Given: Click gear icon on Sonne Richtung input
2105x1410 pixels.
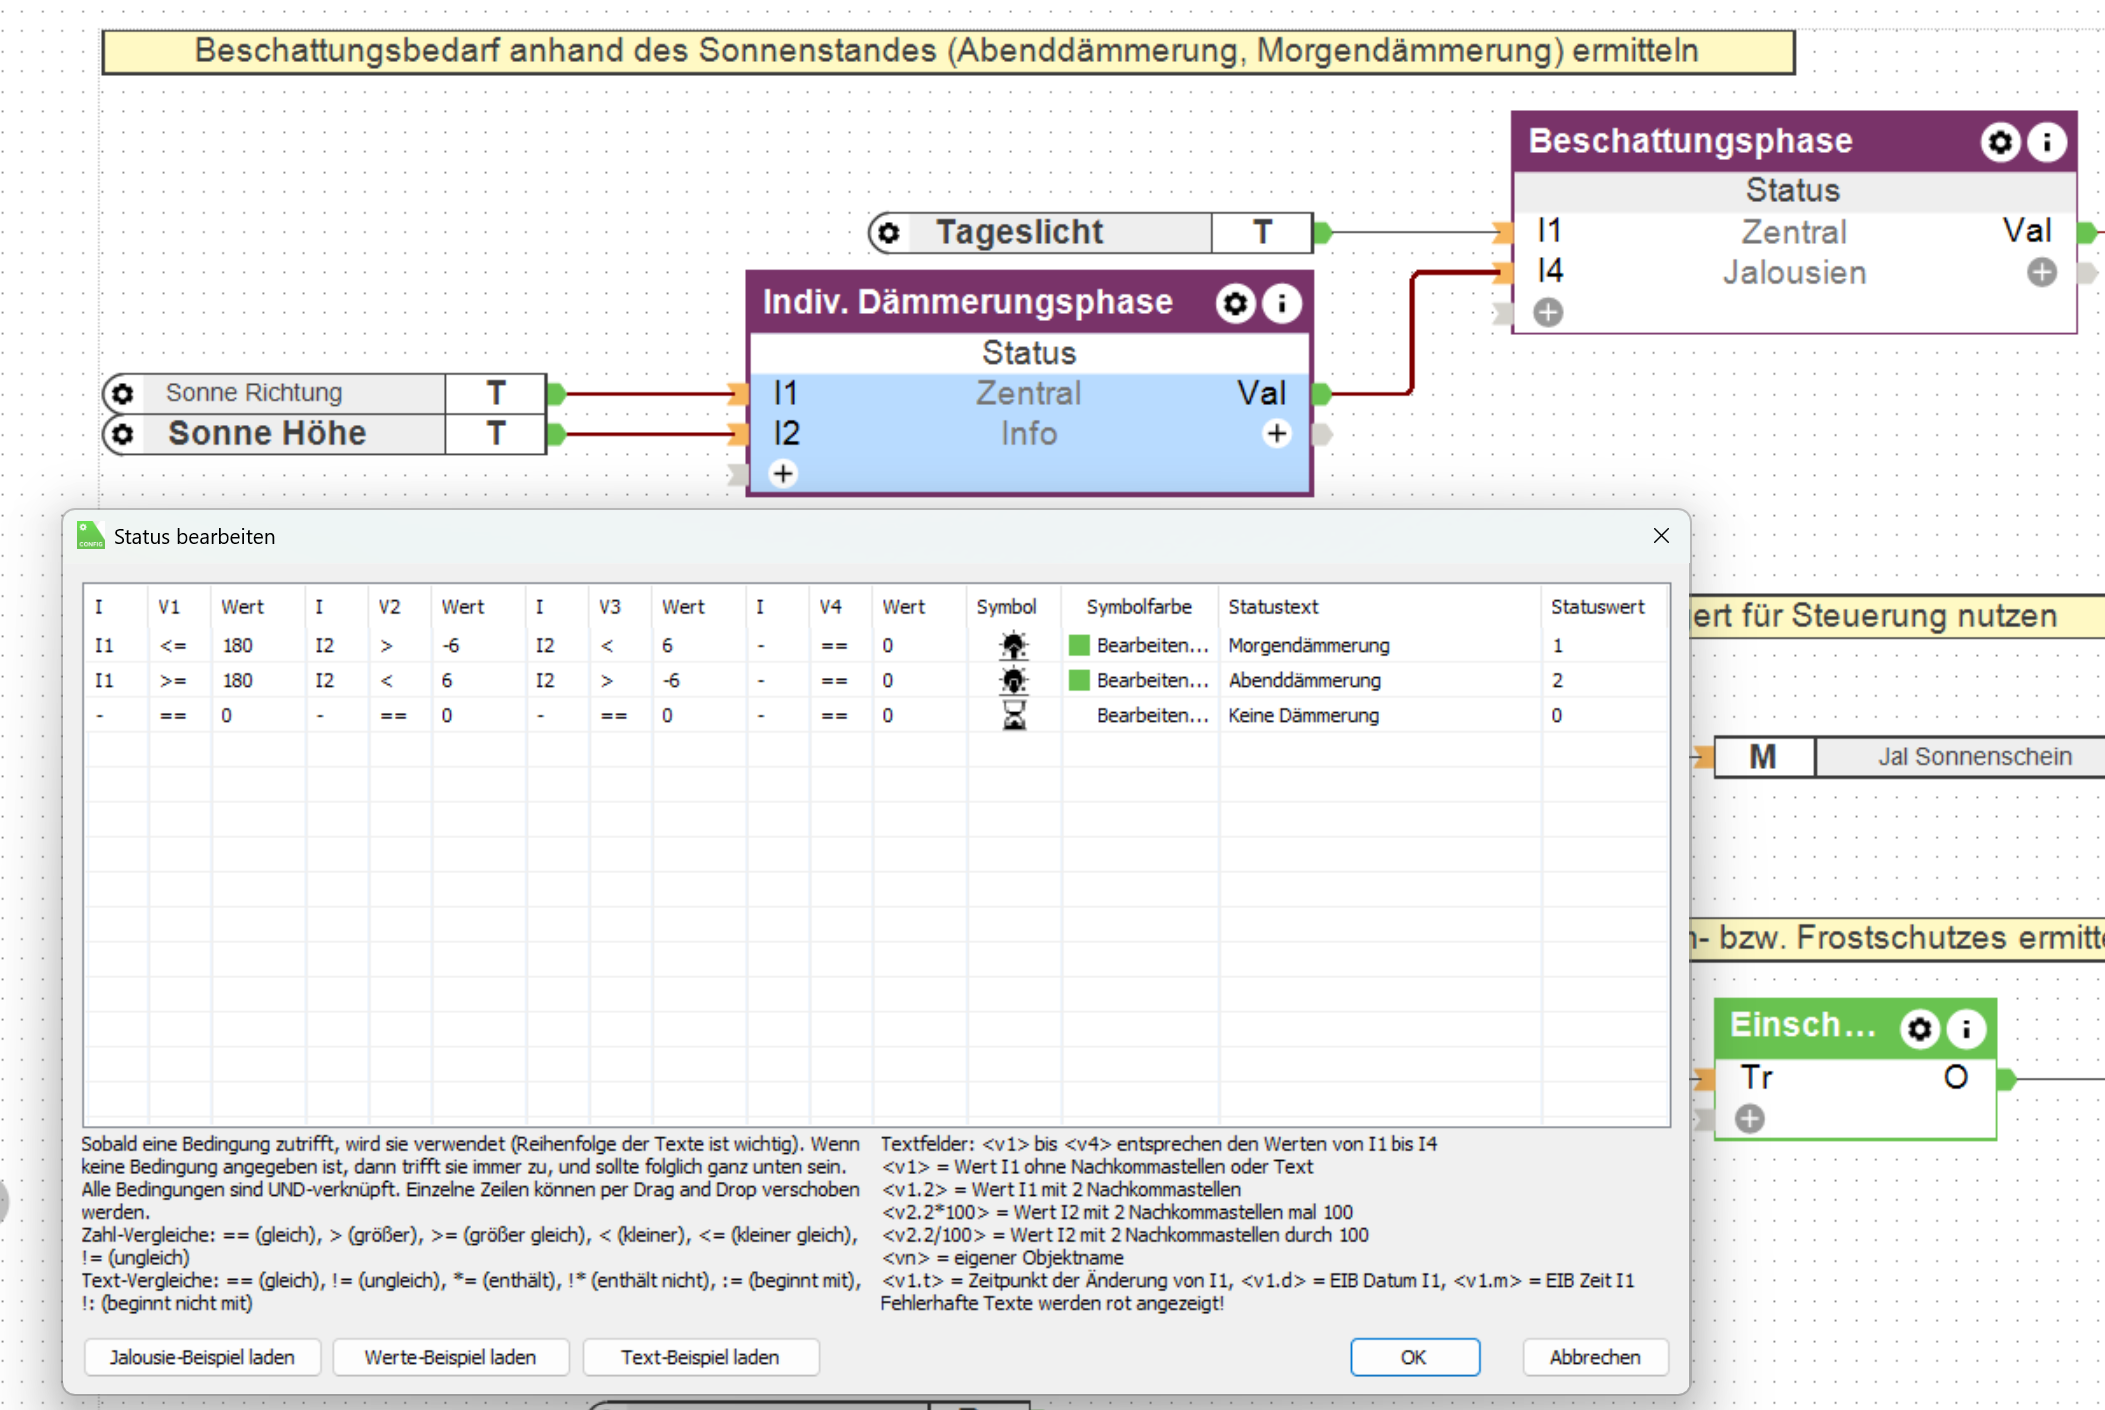Looking at the screenshot, I should tap(123, 393).
